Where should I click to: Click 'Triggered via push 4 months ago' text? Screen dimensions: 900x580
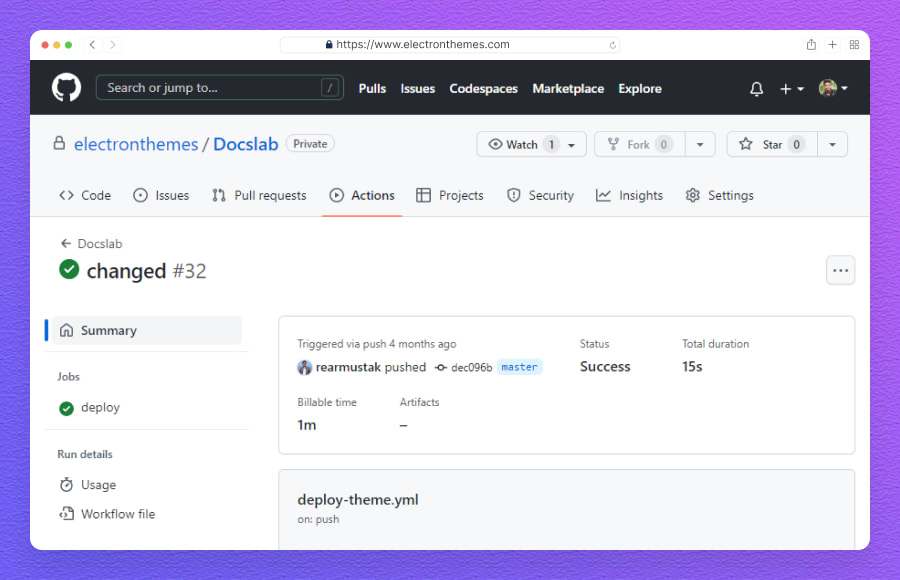tap(377, 344)
